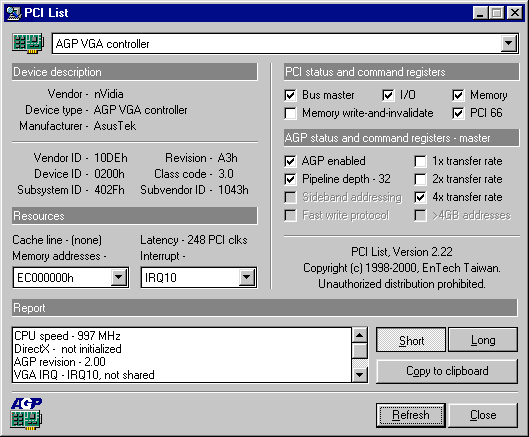Viewport: 529px width, 437px height.
Task: Click the report list scroll up arrow
Action: pyautogui.click(x=360, y=335)
